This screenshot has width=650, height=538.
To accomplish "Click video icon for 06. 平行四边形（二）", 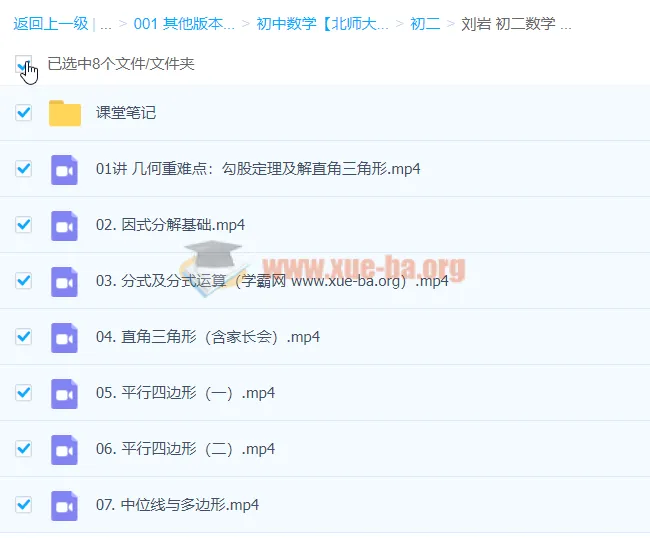I will (65, 449).
